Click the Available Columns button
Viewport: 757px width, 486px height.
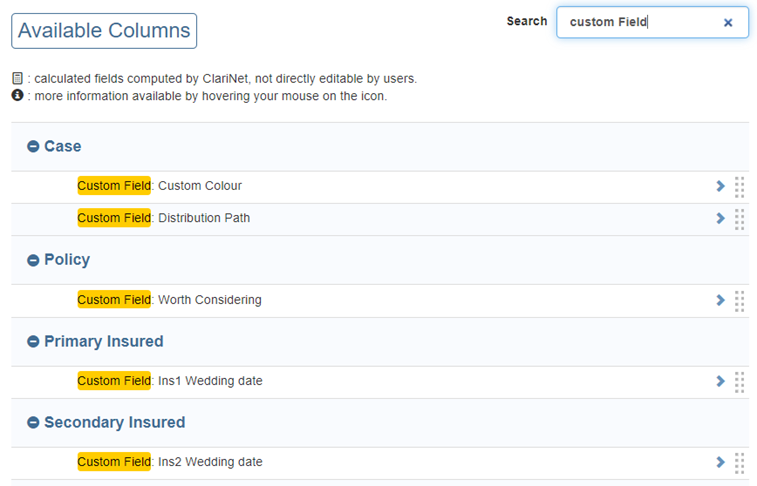coord(104,31)
